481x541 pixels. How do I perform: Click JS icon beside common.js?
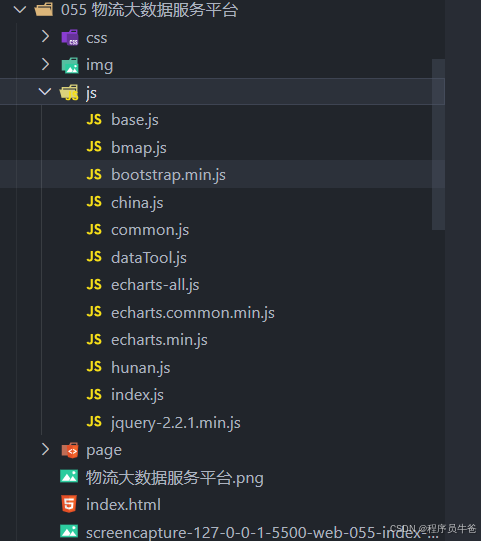(x=94, y=229)
